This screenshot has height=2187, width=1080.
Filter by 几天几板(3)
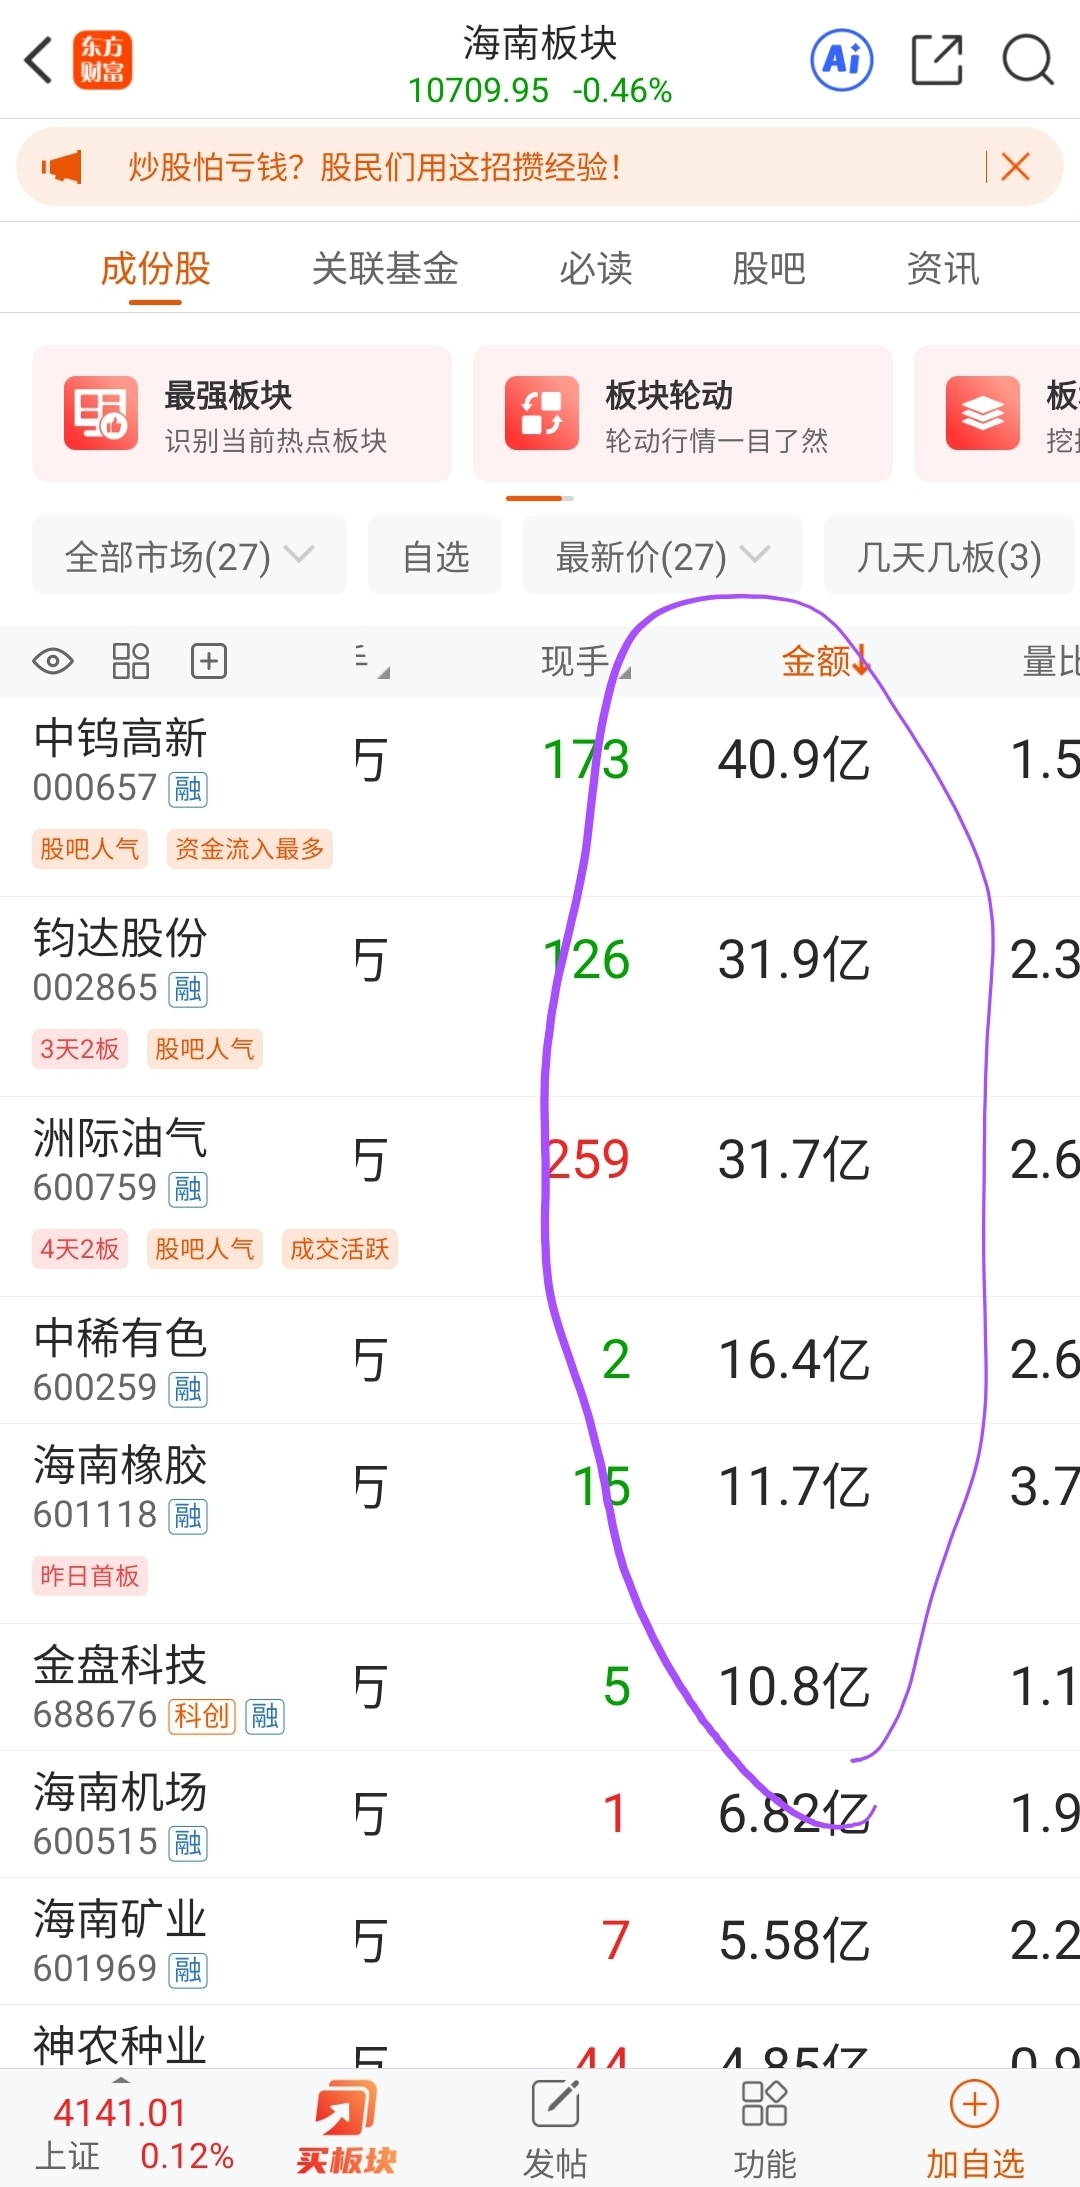coord(949,556)
